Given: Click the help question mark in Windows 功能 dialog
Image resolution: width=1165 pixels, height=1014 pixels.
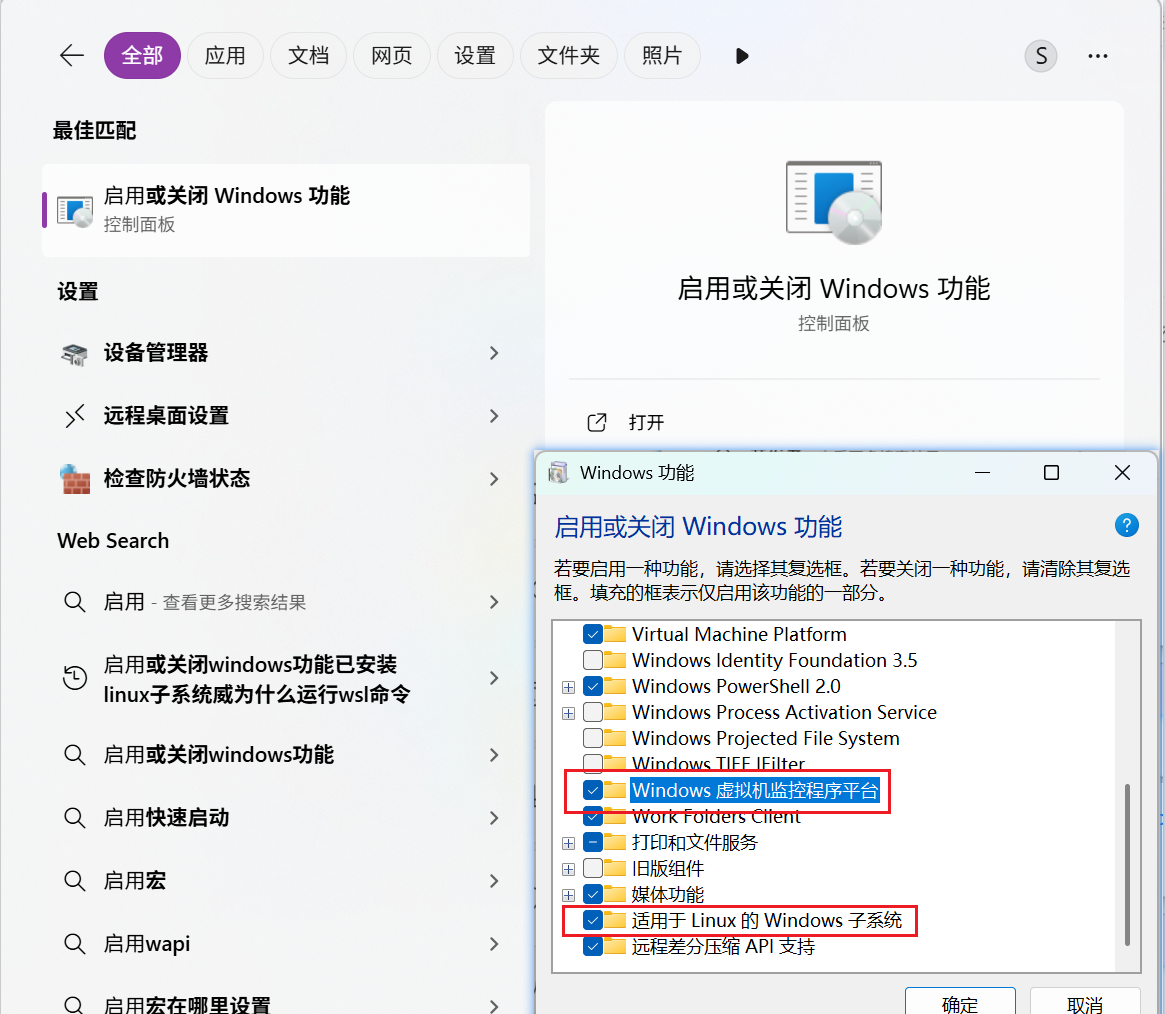Looking at the screenshot, I should (x=1127, y=525).
